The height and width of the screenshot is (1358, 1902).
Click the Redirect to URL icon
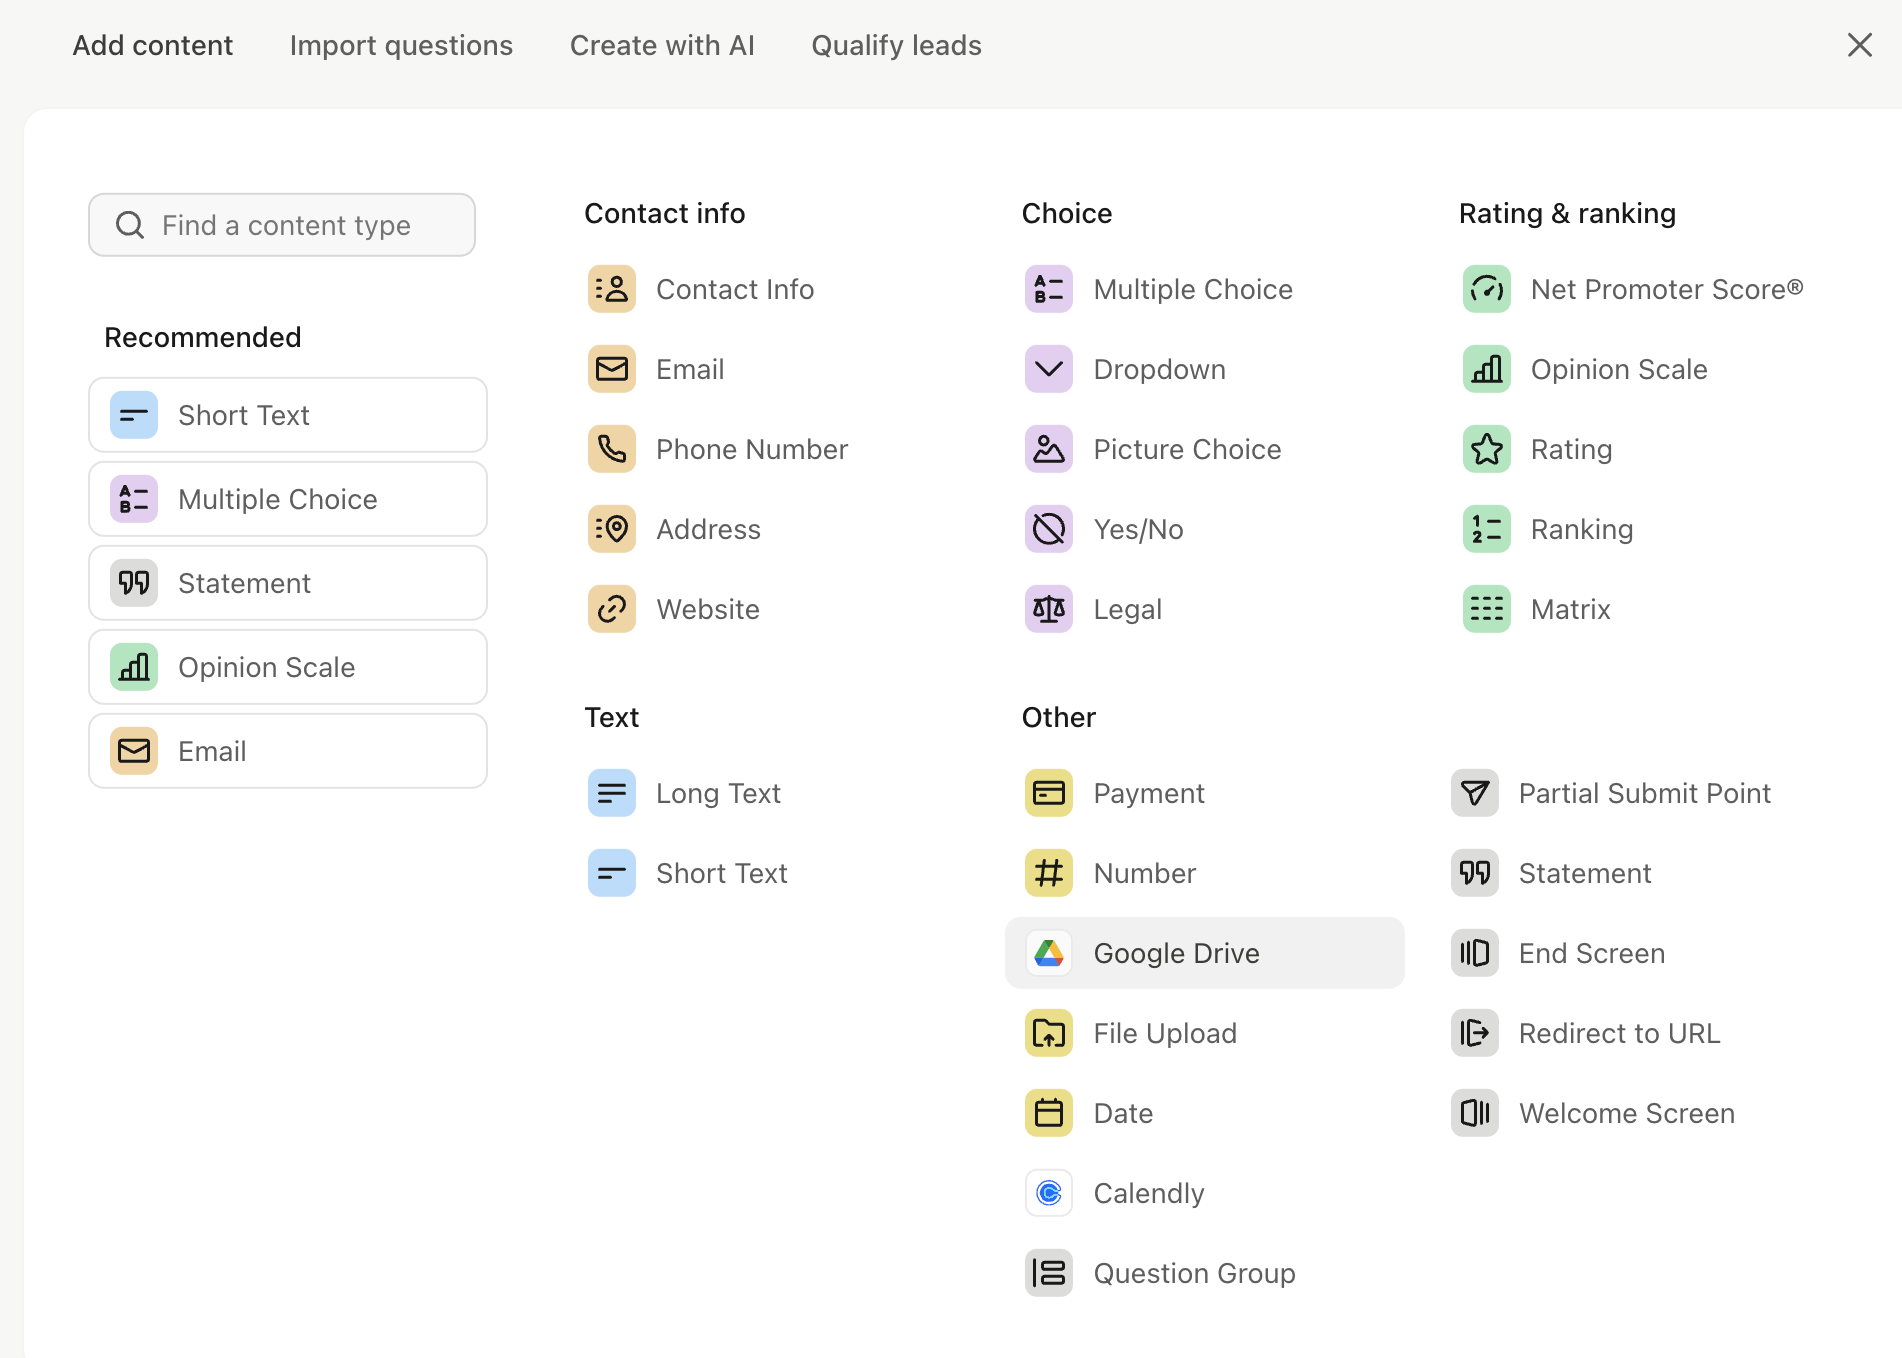[1475, 1033]
